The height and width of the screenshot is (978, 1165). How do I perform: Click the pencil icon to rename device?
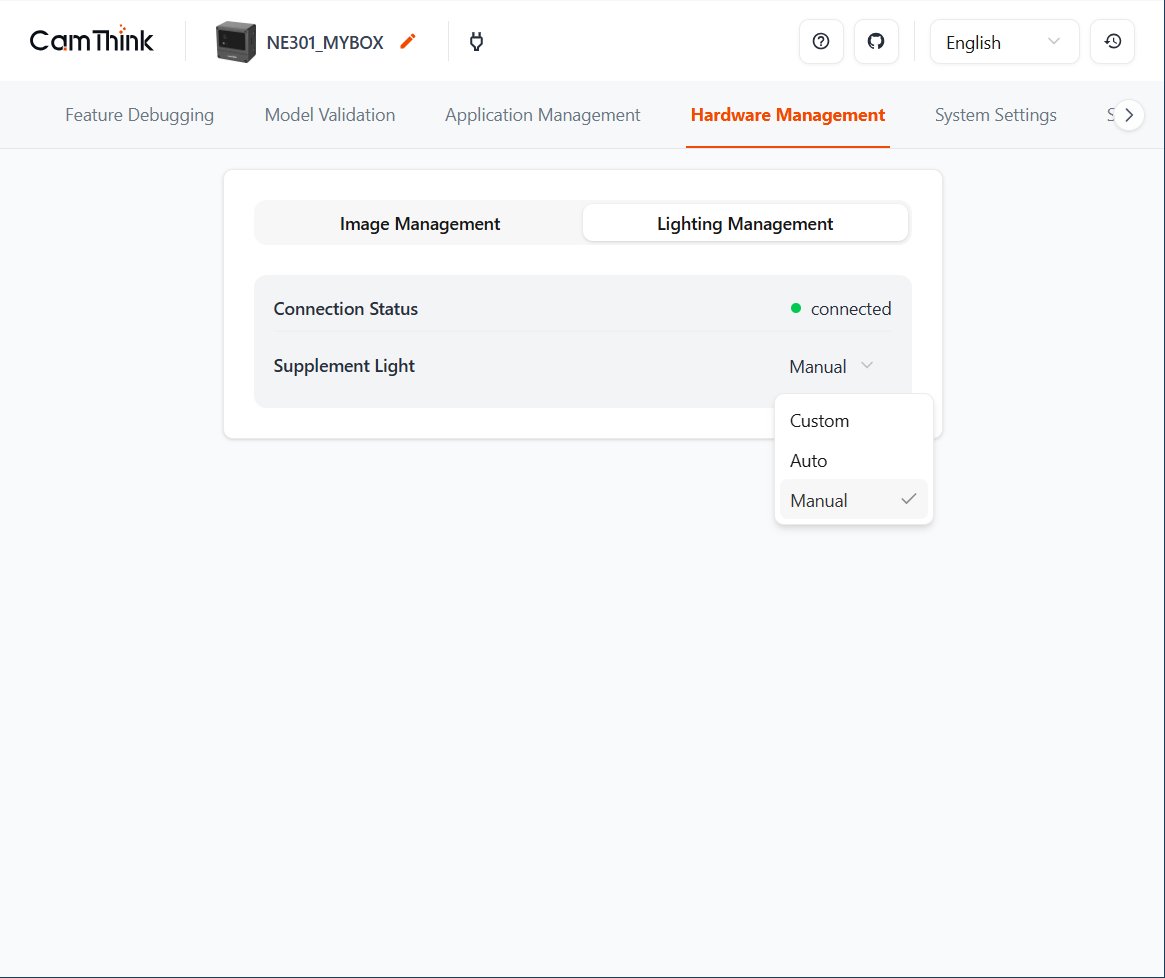tap(408, 42)
